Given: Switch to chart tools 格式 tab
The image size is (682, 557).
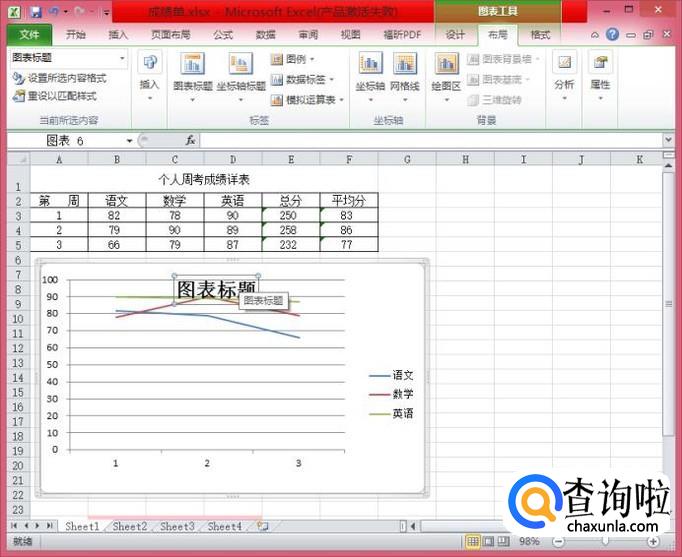Looking at the screenshot, I should coord(540,35).
